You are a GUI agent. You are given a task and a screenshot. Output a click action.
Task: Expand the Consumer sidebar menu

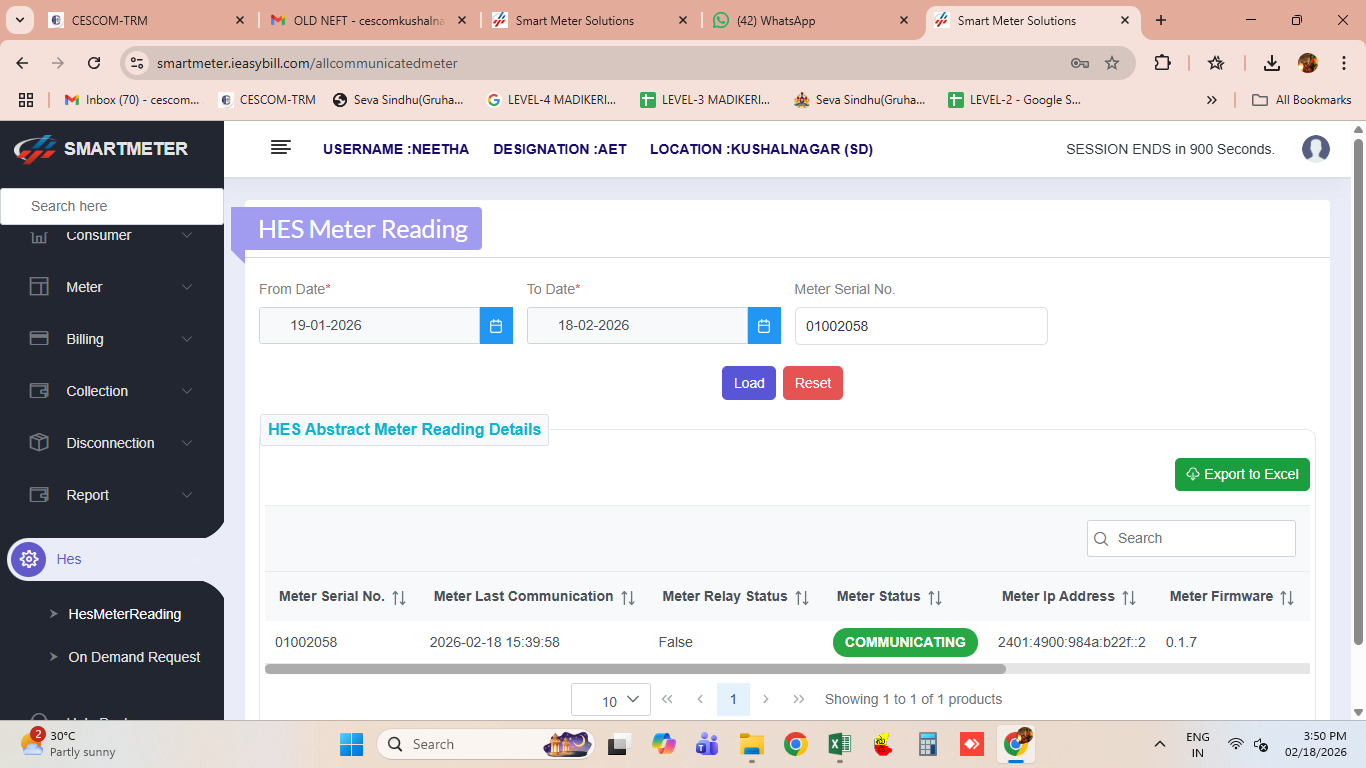click(112, 236)
